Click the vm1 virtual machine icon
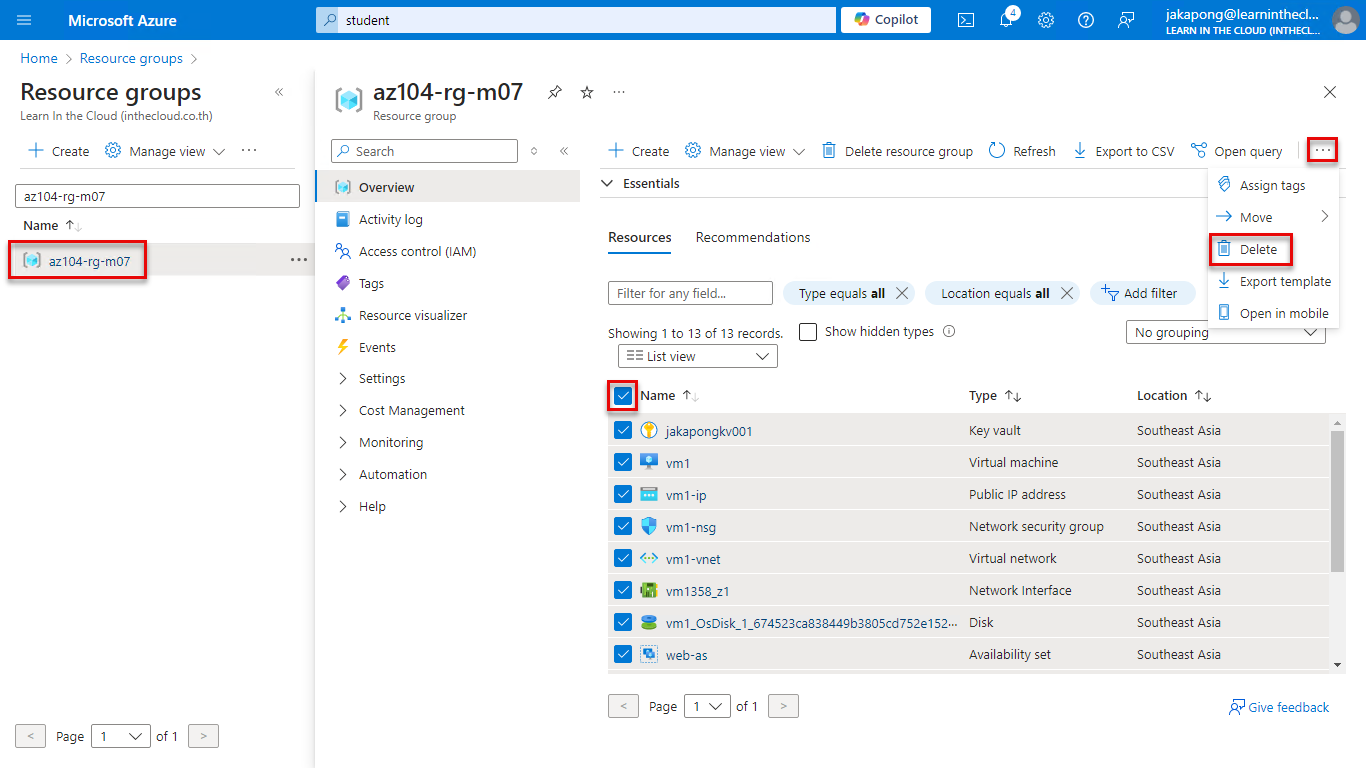This screenshot has height=768, width=1366. (x=649, y=463)
